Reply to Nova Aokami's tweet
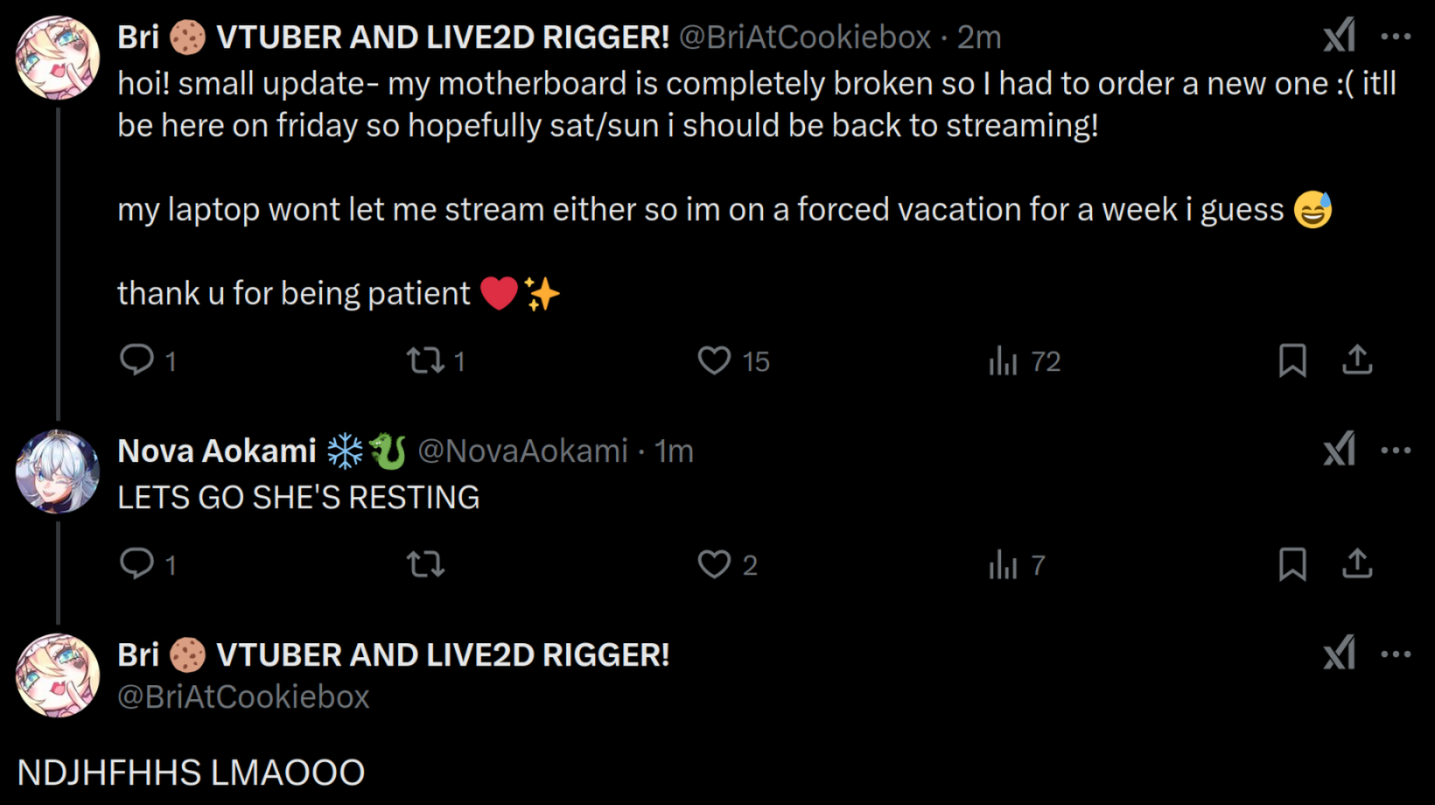 [136, 564]
